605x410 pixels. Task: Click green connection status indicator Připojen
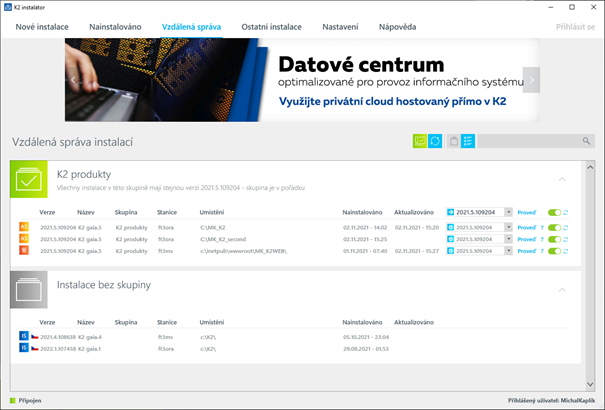12,401
